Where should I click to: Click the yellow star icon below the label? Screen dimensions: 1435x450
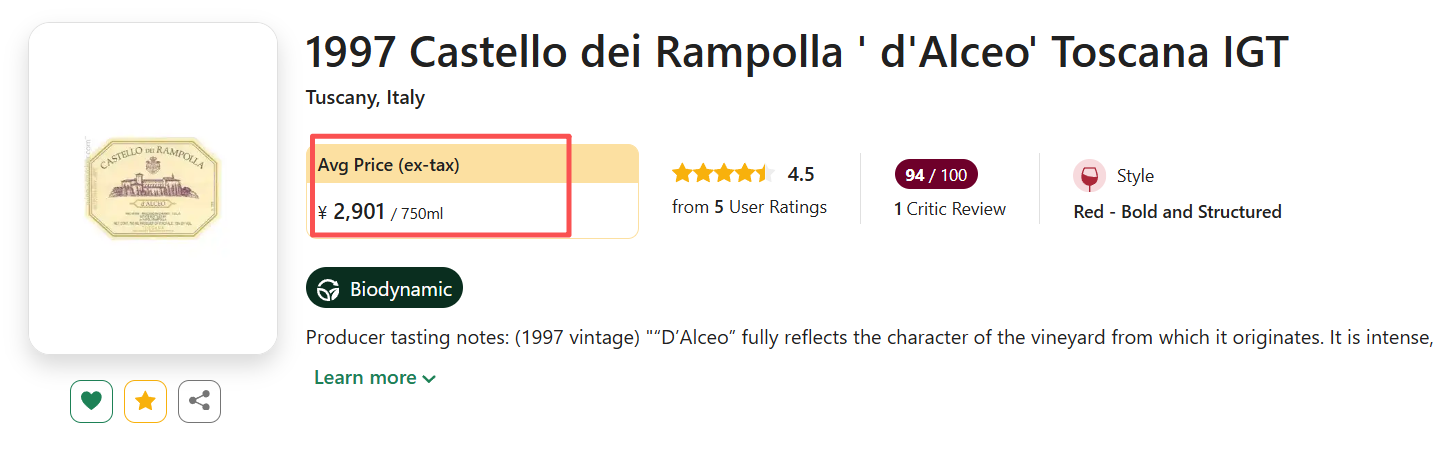tap(145, 401)
